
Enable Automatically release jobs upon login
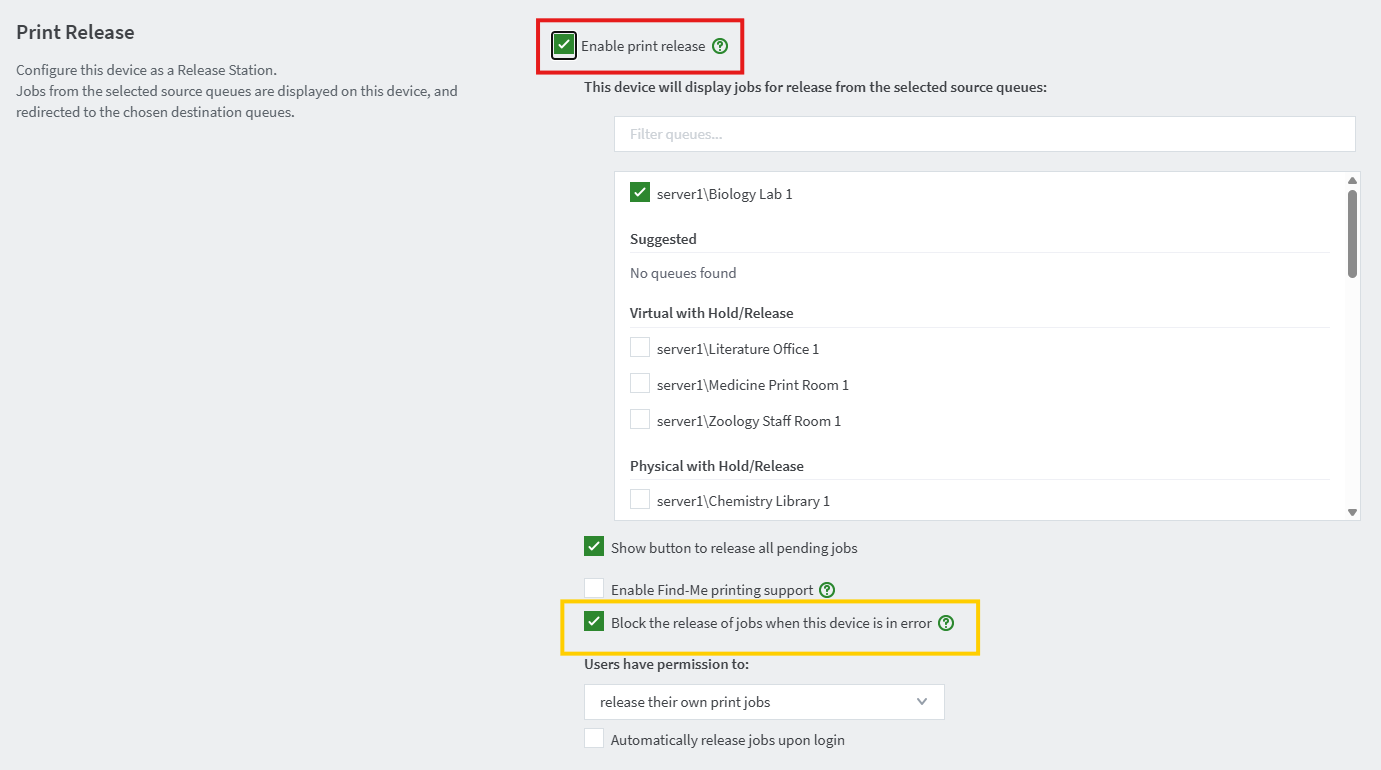point(594,739)
